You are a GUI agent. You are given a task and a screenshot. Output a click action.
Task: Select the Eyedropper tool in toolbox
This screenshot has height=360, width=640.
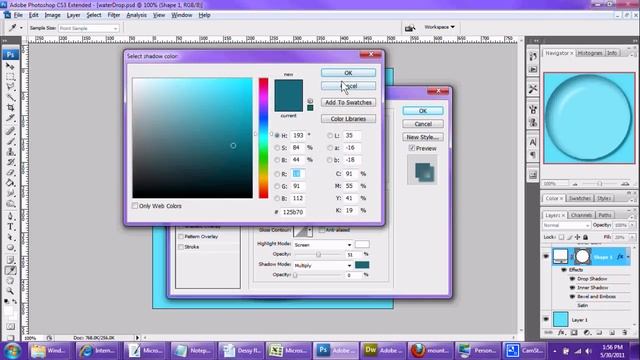pos(10,270)
